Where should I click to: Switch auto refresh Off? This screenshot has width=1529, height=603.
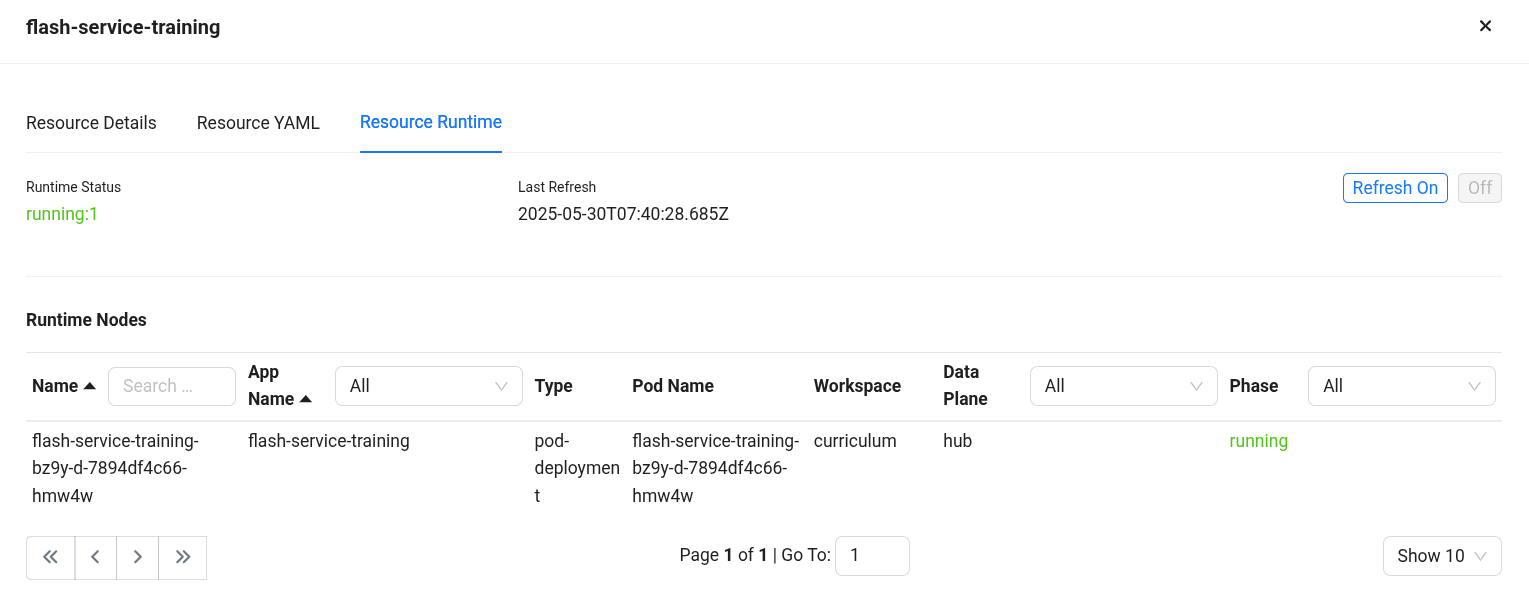pyautogui.click(x=1479, y=188)
